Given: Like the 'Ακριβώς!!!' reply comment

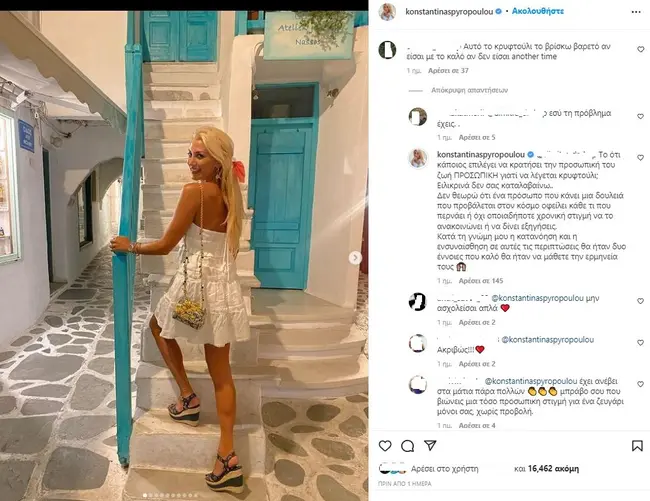Looking at the screenshot, I should (640, 343).
